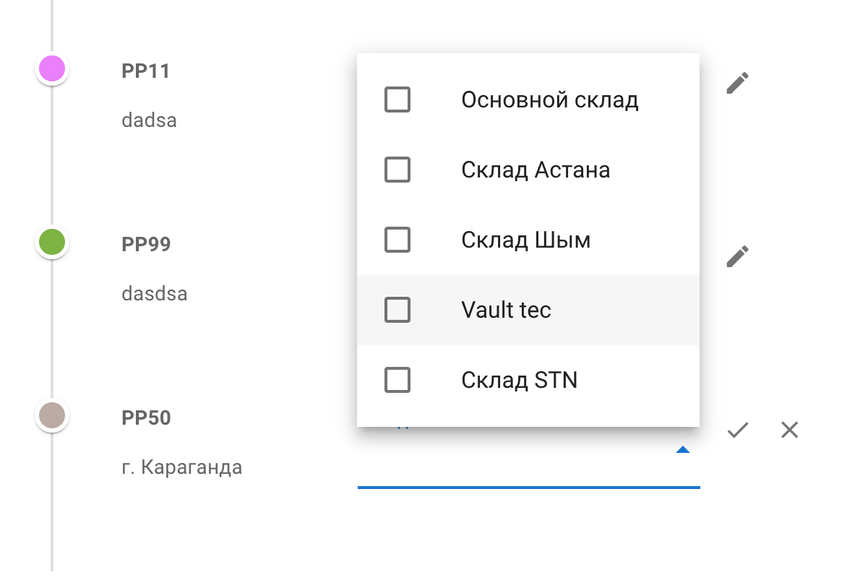
Task: Cancel PP50 edit with X icon
Action: (x=789, y=430)
